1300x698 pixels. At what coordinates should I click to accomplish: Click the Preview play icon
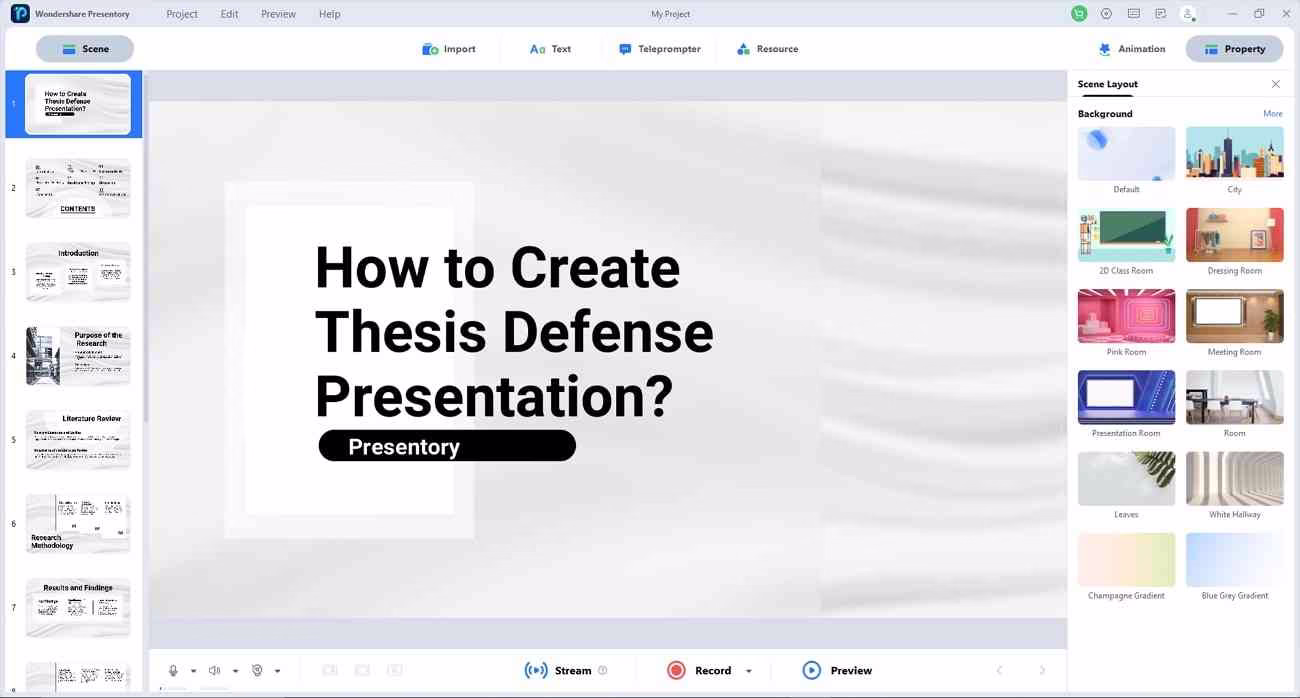(x=812, y=670)
